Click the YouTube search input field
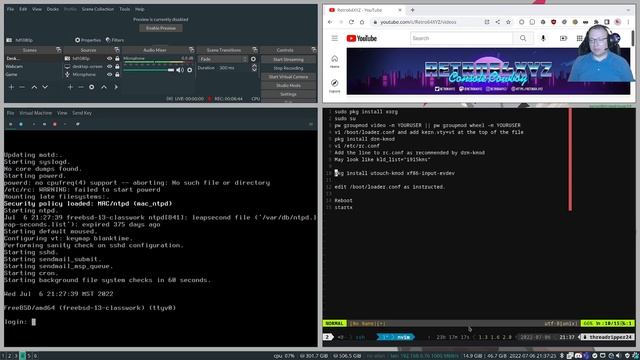Screen dimensions: 640x360 [x=462, y=38]
